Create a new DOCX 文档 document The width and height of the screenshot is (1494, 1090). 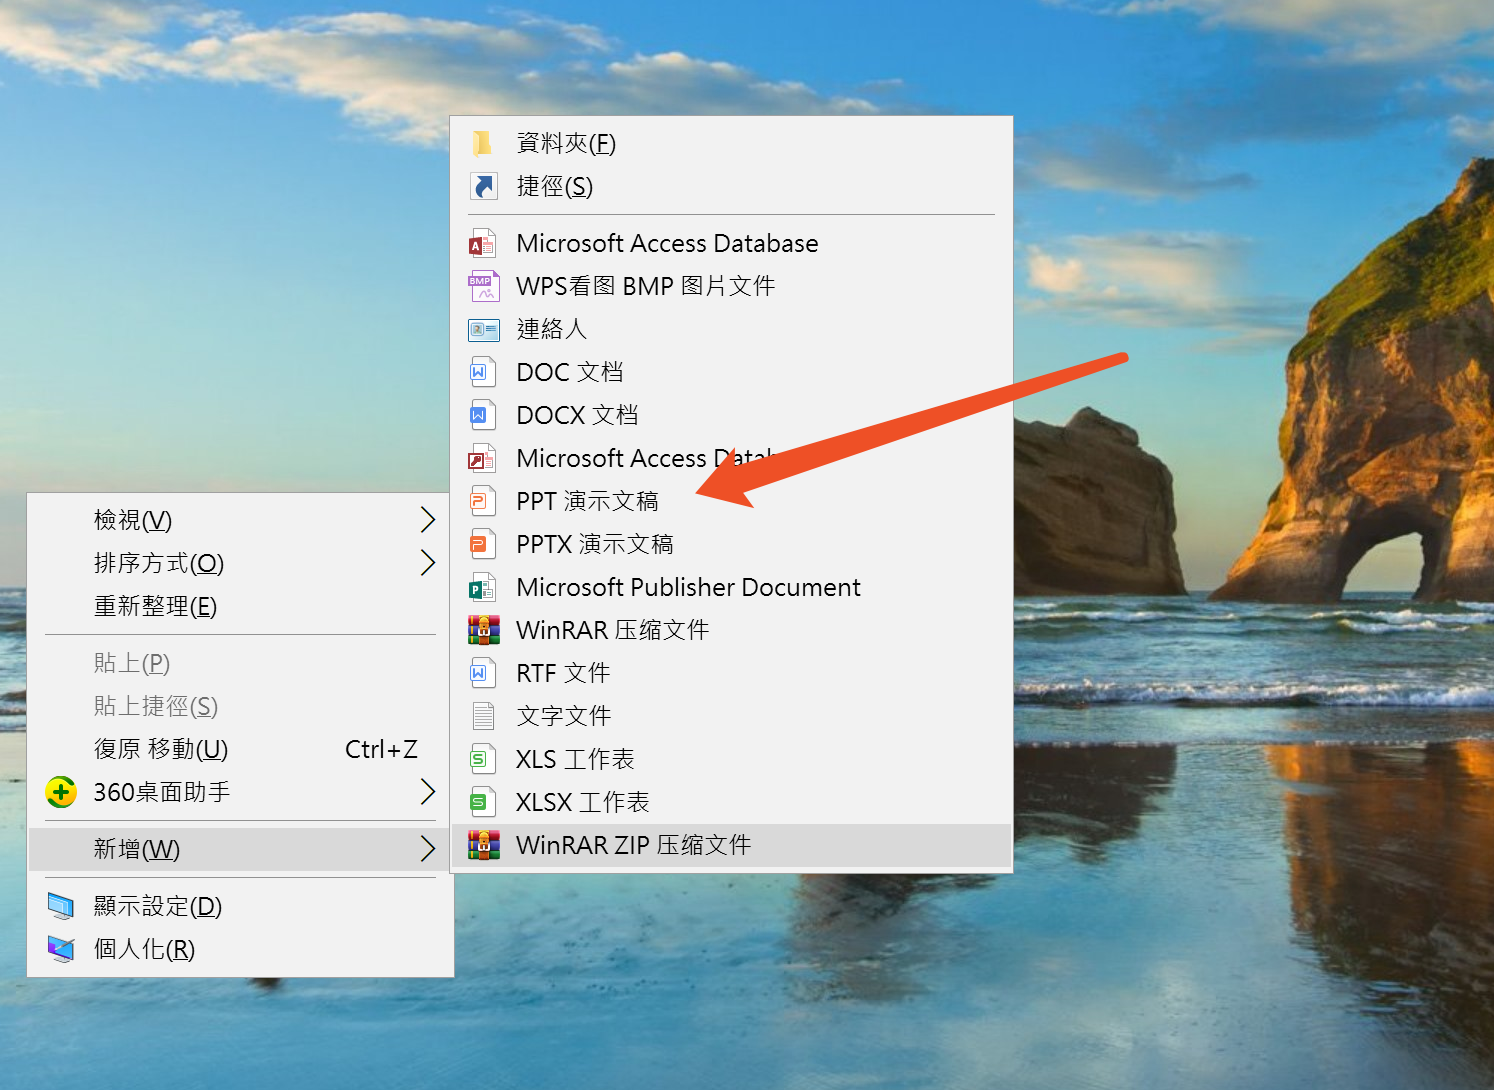click(x=577, y=416)
